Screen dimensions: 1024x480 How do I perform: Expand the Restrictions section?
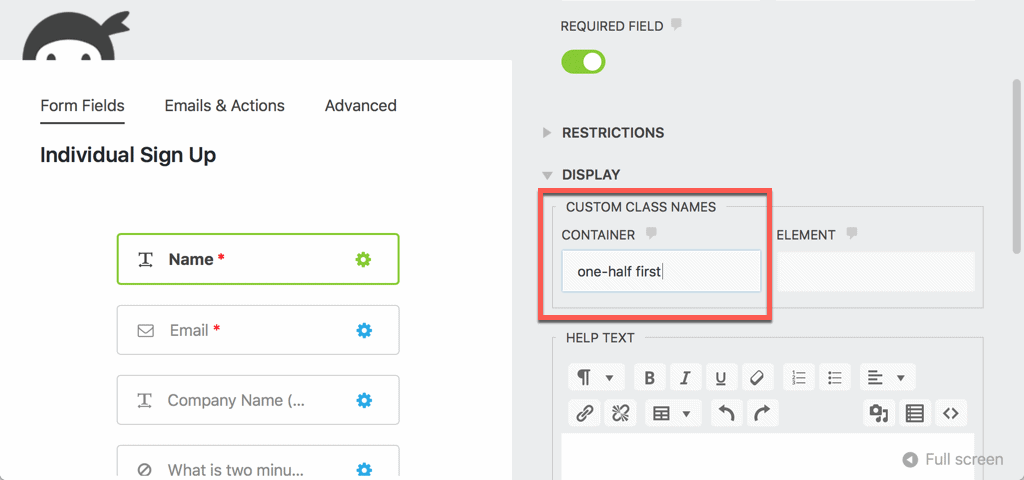612,133
